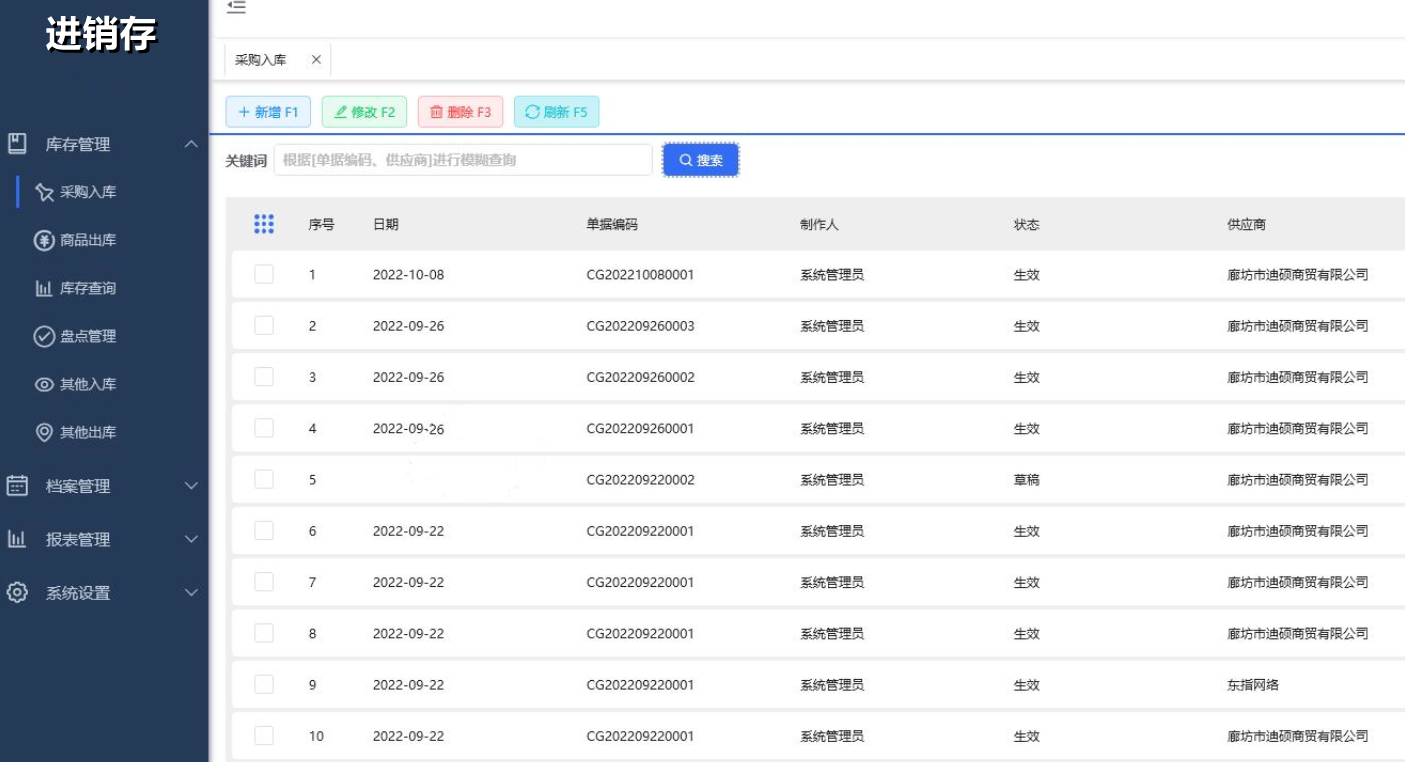Click the 新增 F1 button
The image size is (1405, 762).
coord(268,112)
